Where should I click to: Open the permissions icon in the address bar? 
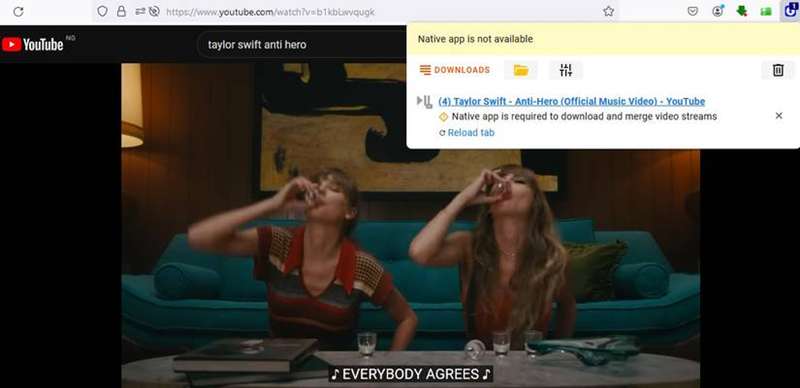(x=140, y=11)
